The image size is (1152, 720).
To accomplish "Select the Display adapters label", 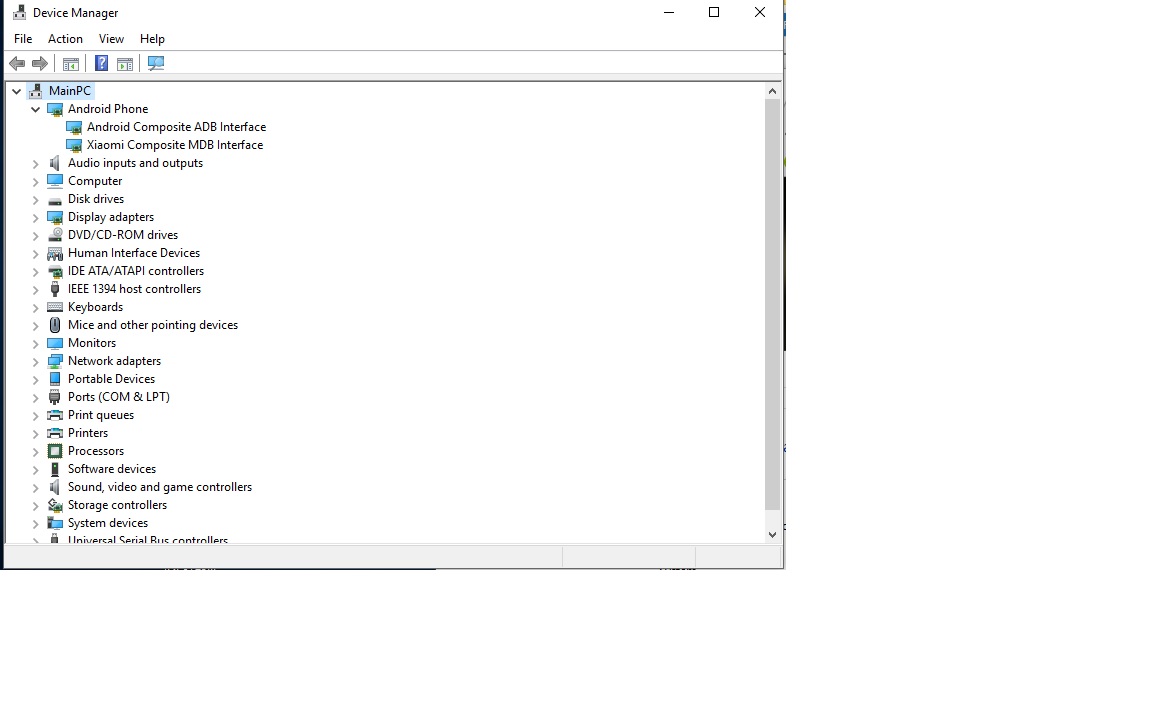I will [x=111, y=217].
